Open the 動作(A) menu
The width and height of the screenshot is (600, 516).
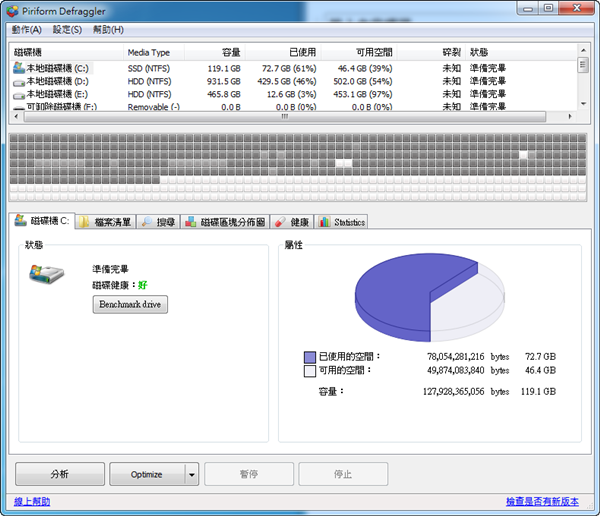(26, 30)
